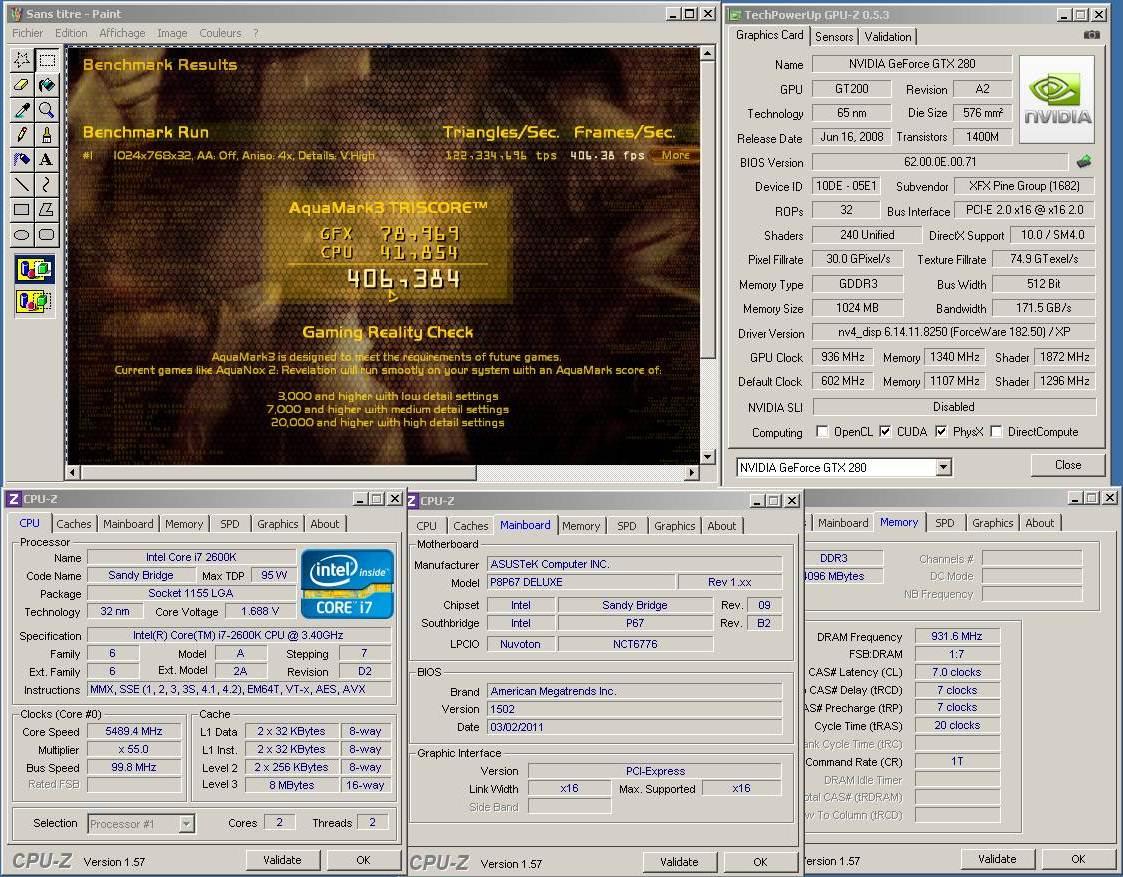Choose the Ellipse shape tool
The image size is (1123, 877).
[21, 234]
